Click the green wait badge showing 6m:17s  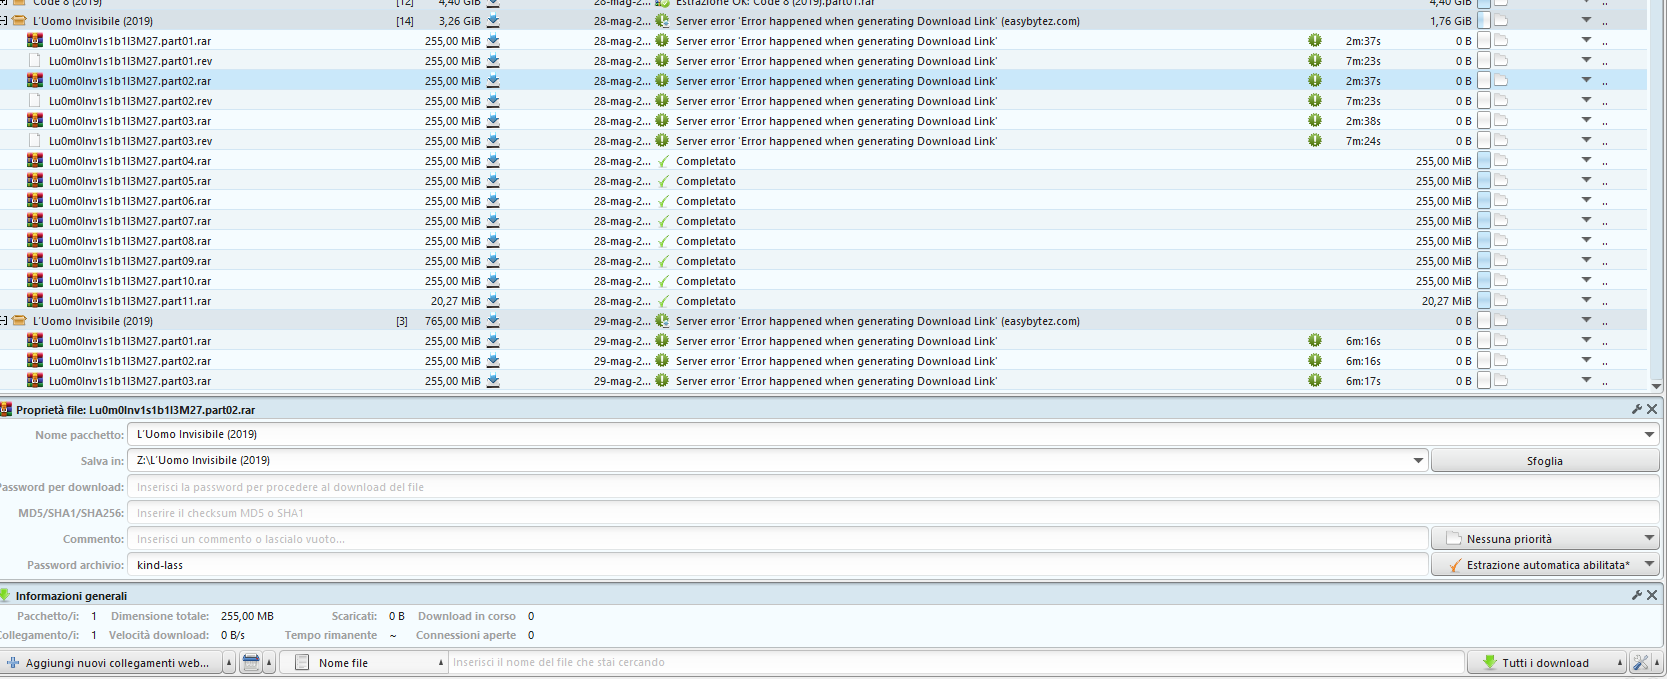click(1315, 380)
